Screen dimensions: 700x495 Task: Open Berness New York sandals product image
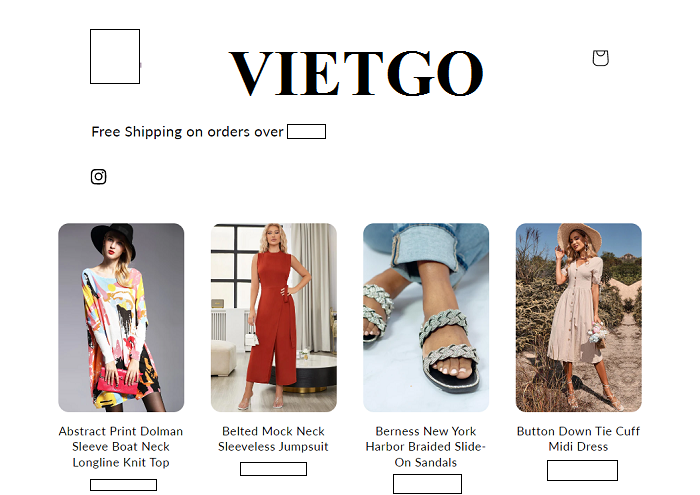pyautogui.click(x=426, y=317)
